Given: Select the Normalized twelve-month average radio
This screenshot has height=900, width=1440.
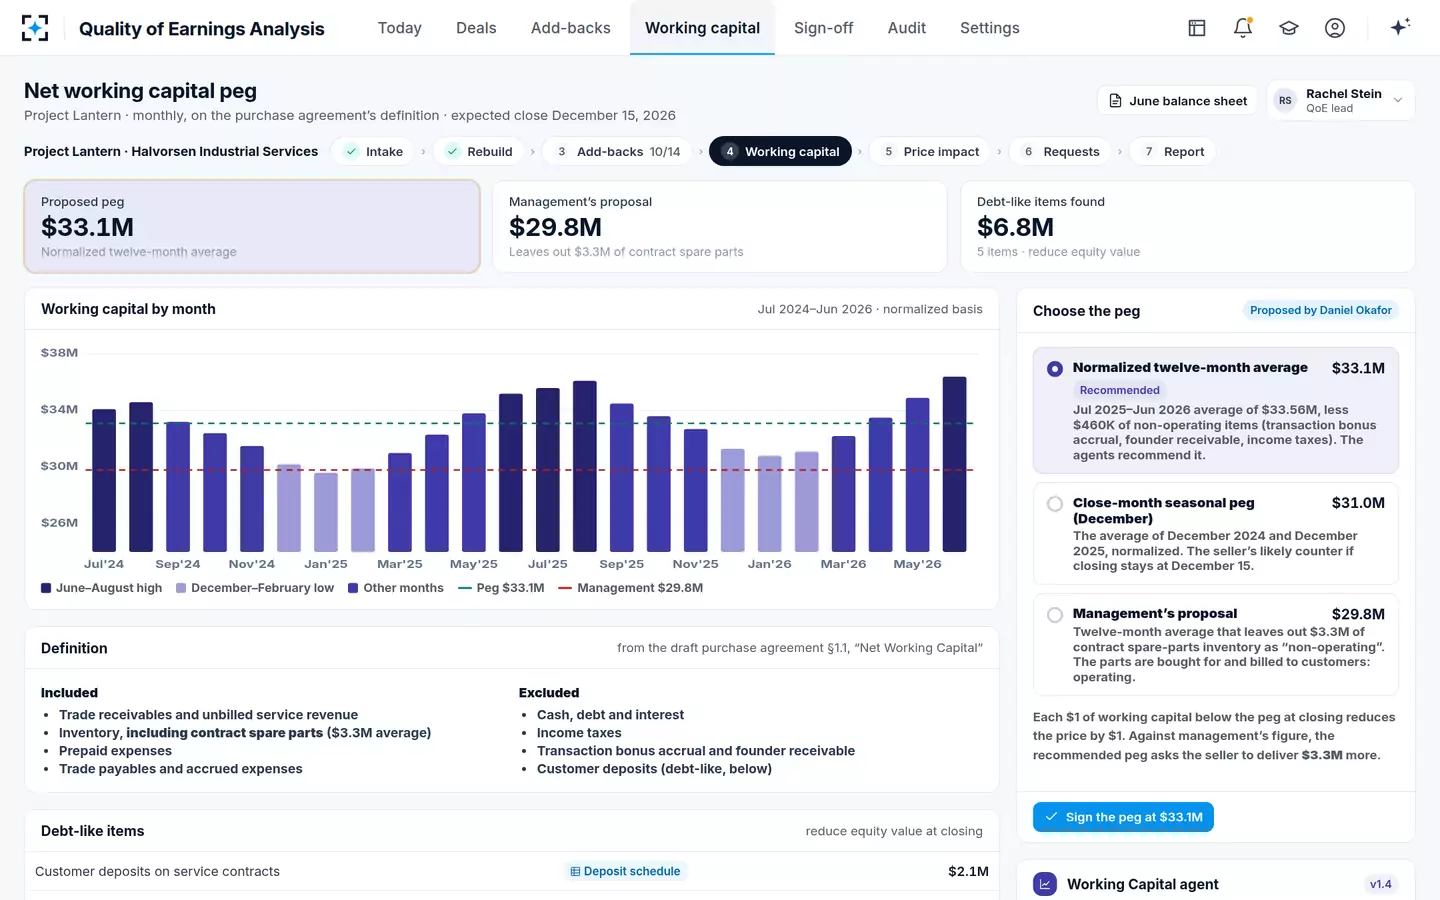Looking at the screenshot, I should [1055, 369].
